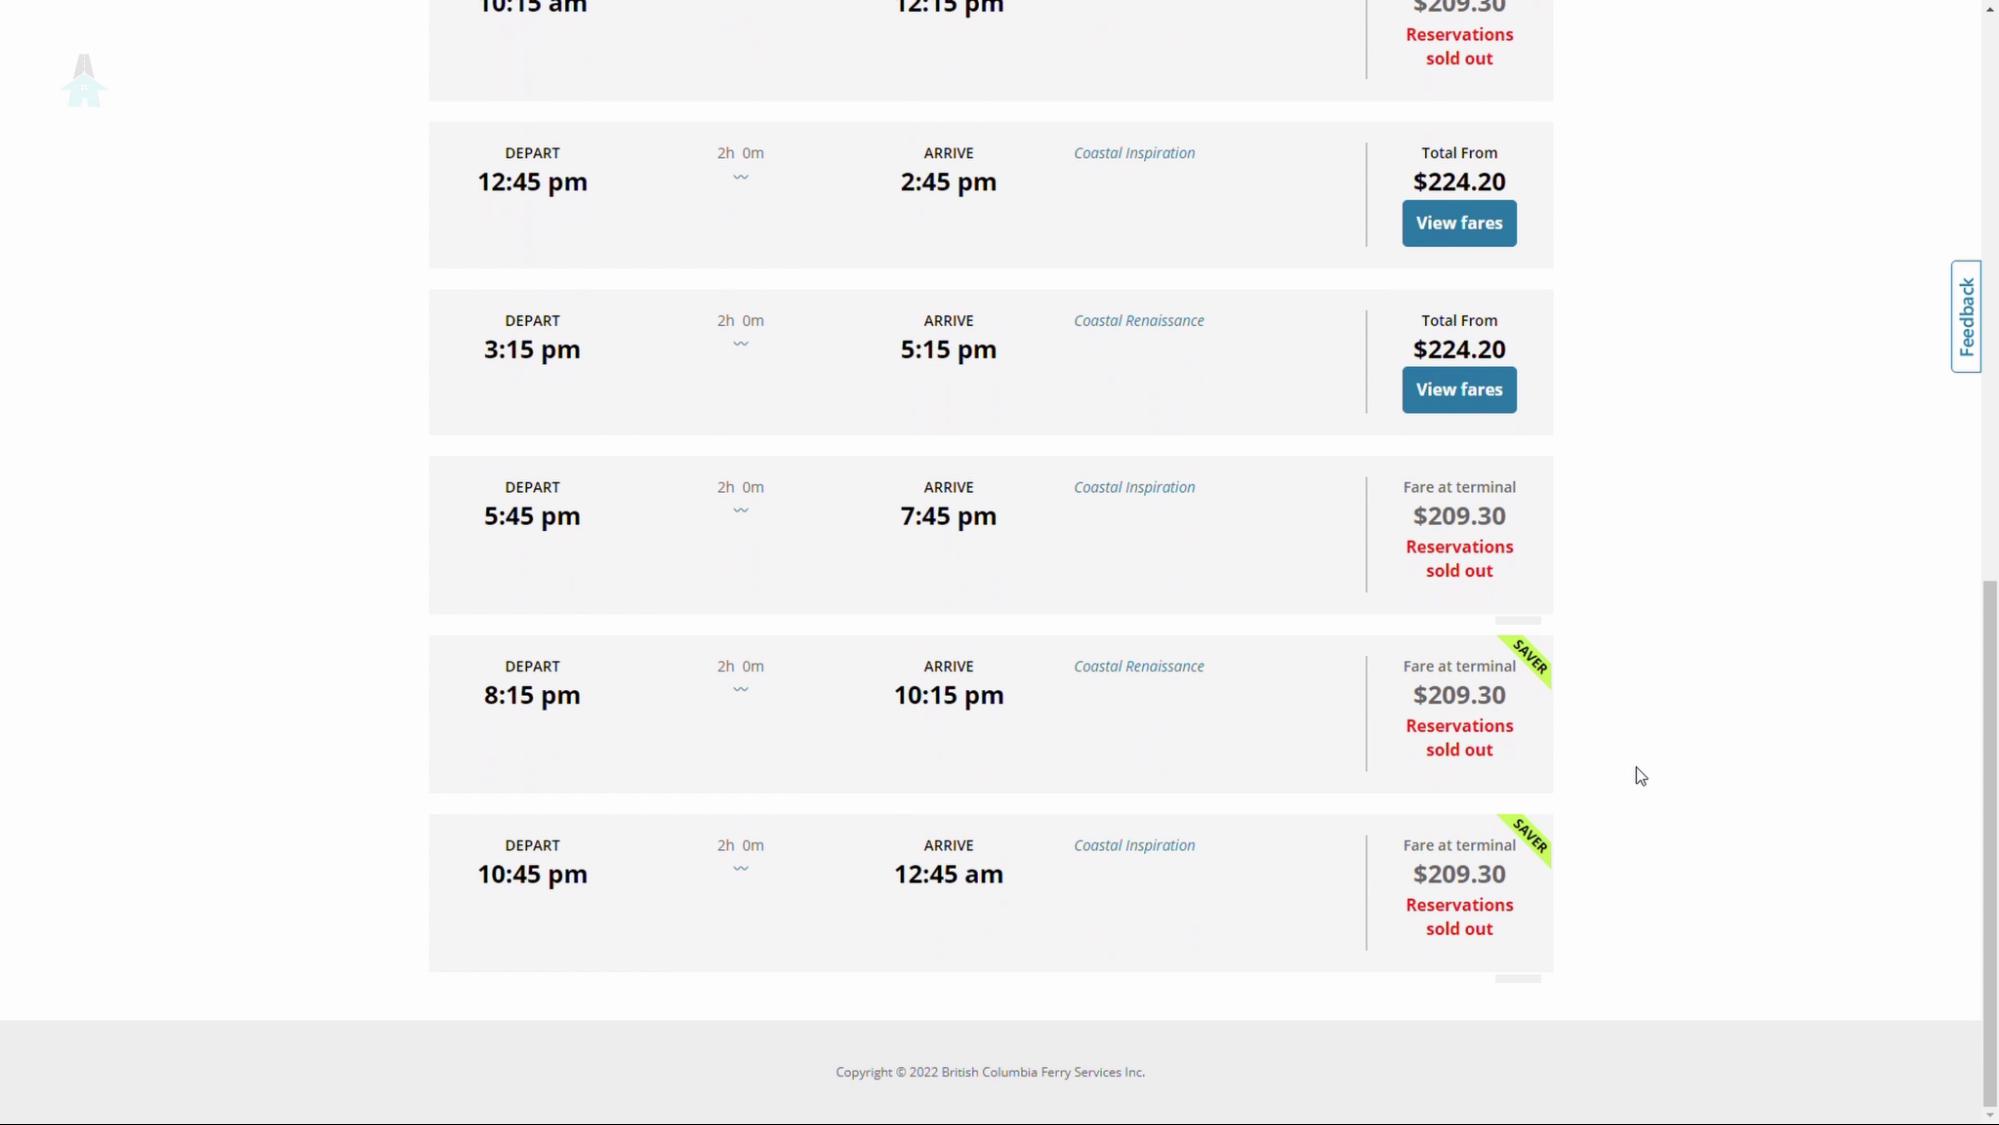Click the ferry logo icon at top left
The width and height of the screenshot is (1999, 1125).
point(84,81)
